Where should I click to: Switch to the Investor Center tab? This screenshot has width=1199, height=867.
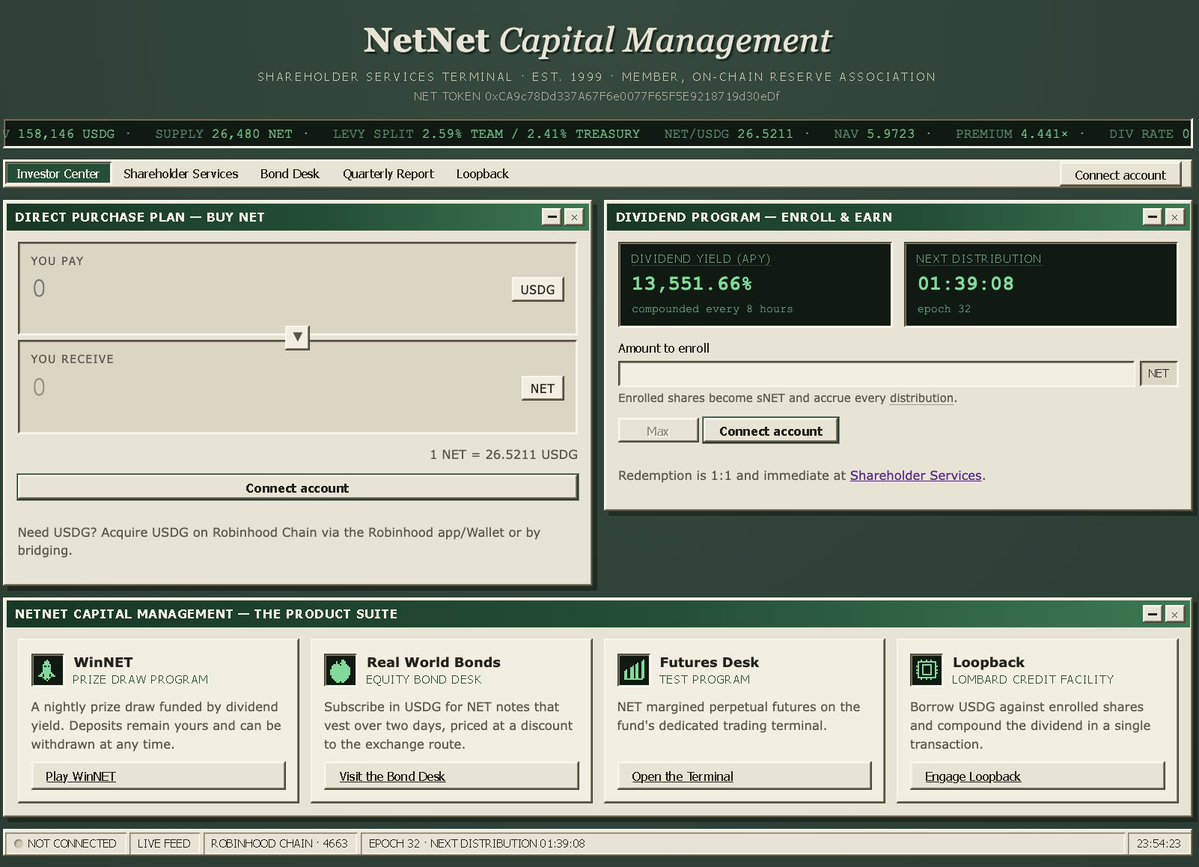(x=58, y=174)
